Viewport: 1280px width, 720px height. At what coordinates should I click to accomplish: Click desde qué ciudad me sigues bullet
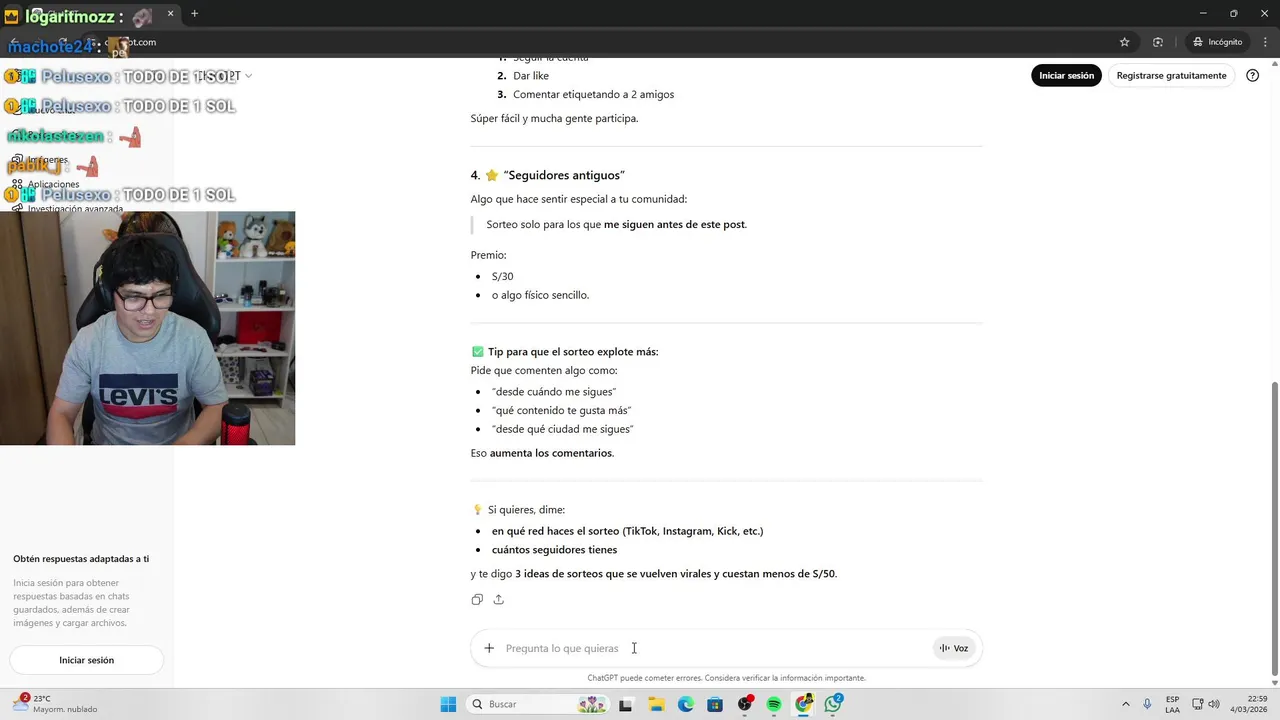(x=562, y=429)
